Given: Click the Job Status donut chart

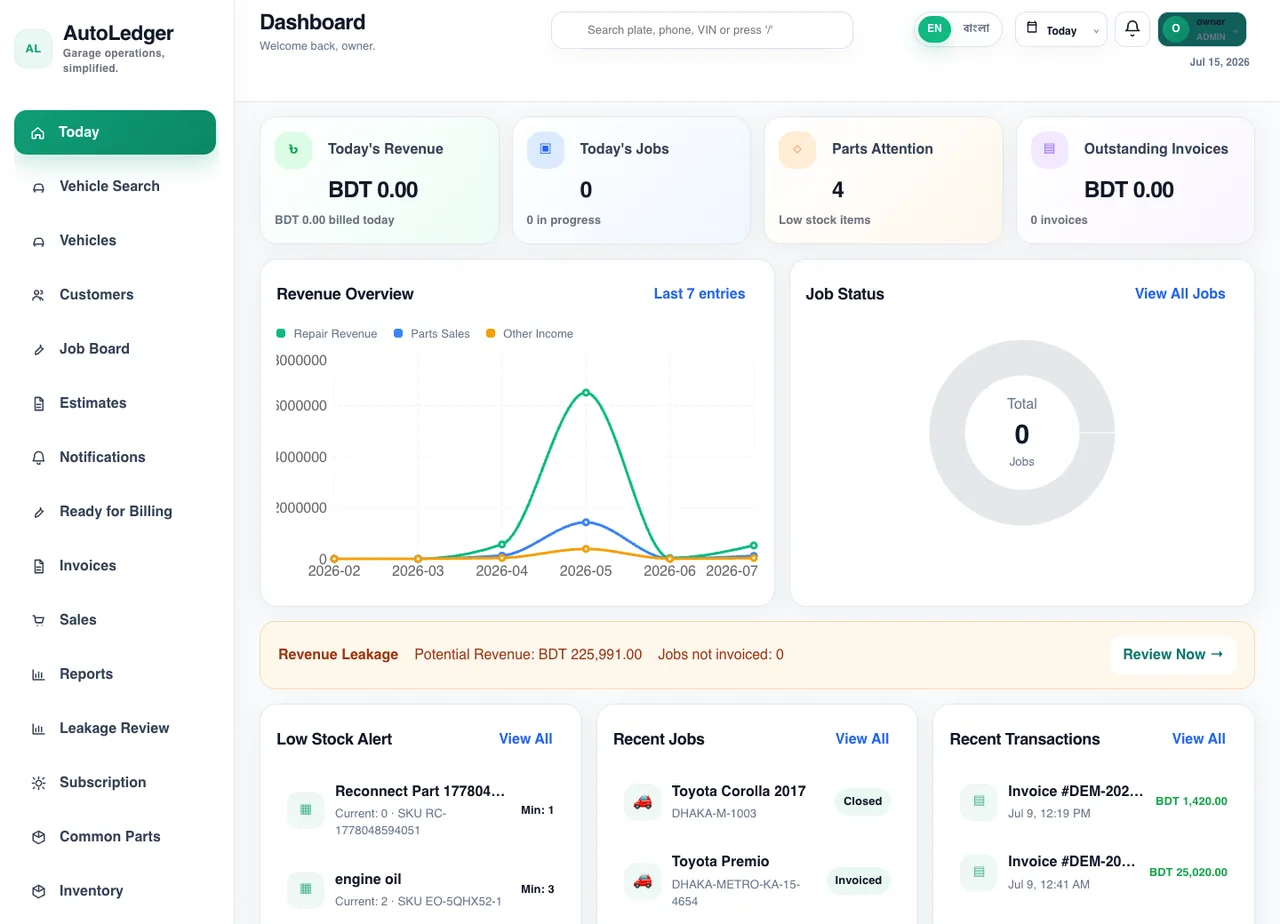Looking at the screenshot, I should click(1022, 433).
